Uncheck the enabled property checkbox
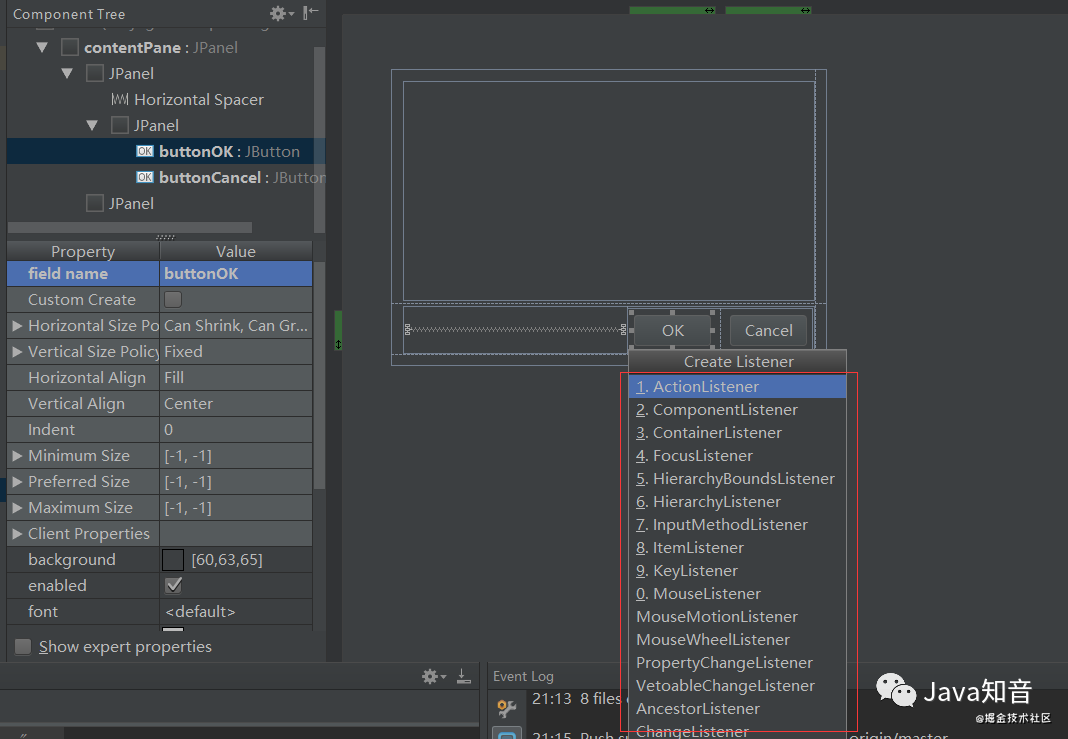This screenshot has height=739, width=1068. tap(174, 585)
